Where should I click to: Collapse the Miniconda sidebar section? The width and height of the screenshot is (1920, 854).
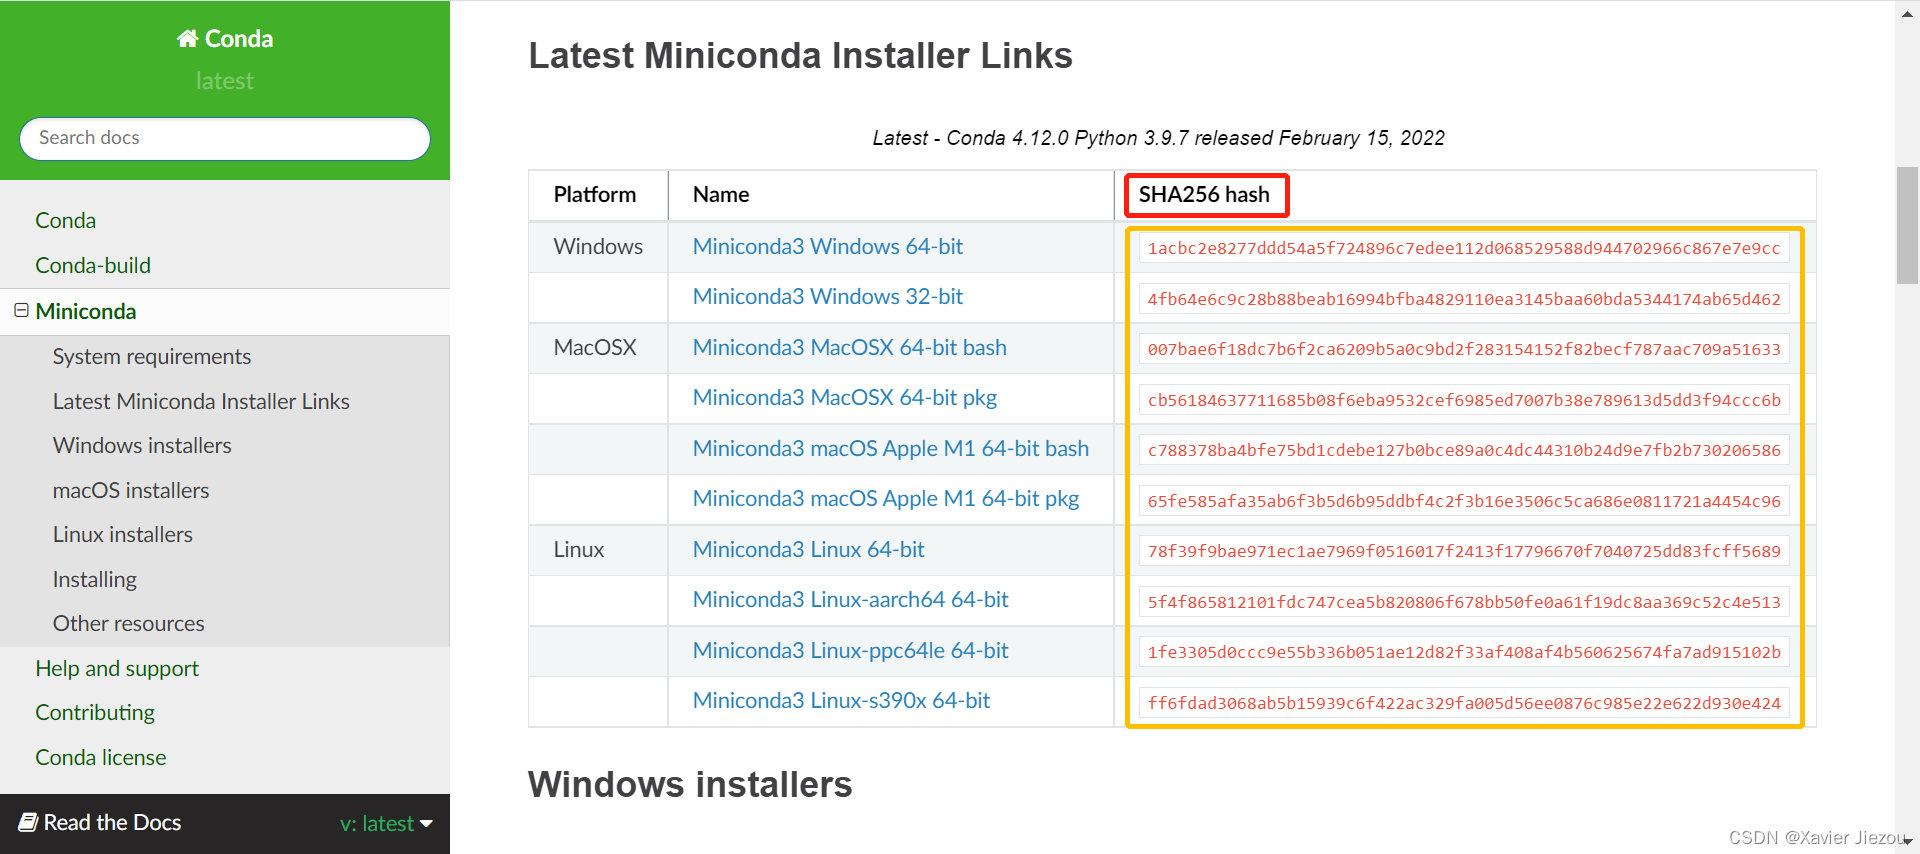21,311
